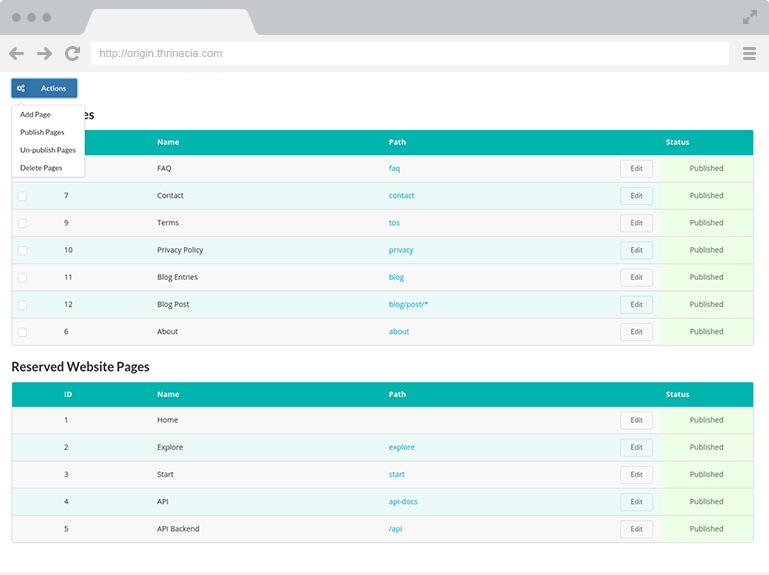Select Delete Pages from the menu
Screen dimensions: 769x575
(41, 168)
